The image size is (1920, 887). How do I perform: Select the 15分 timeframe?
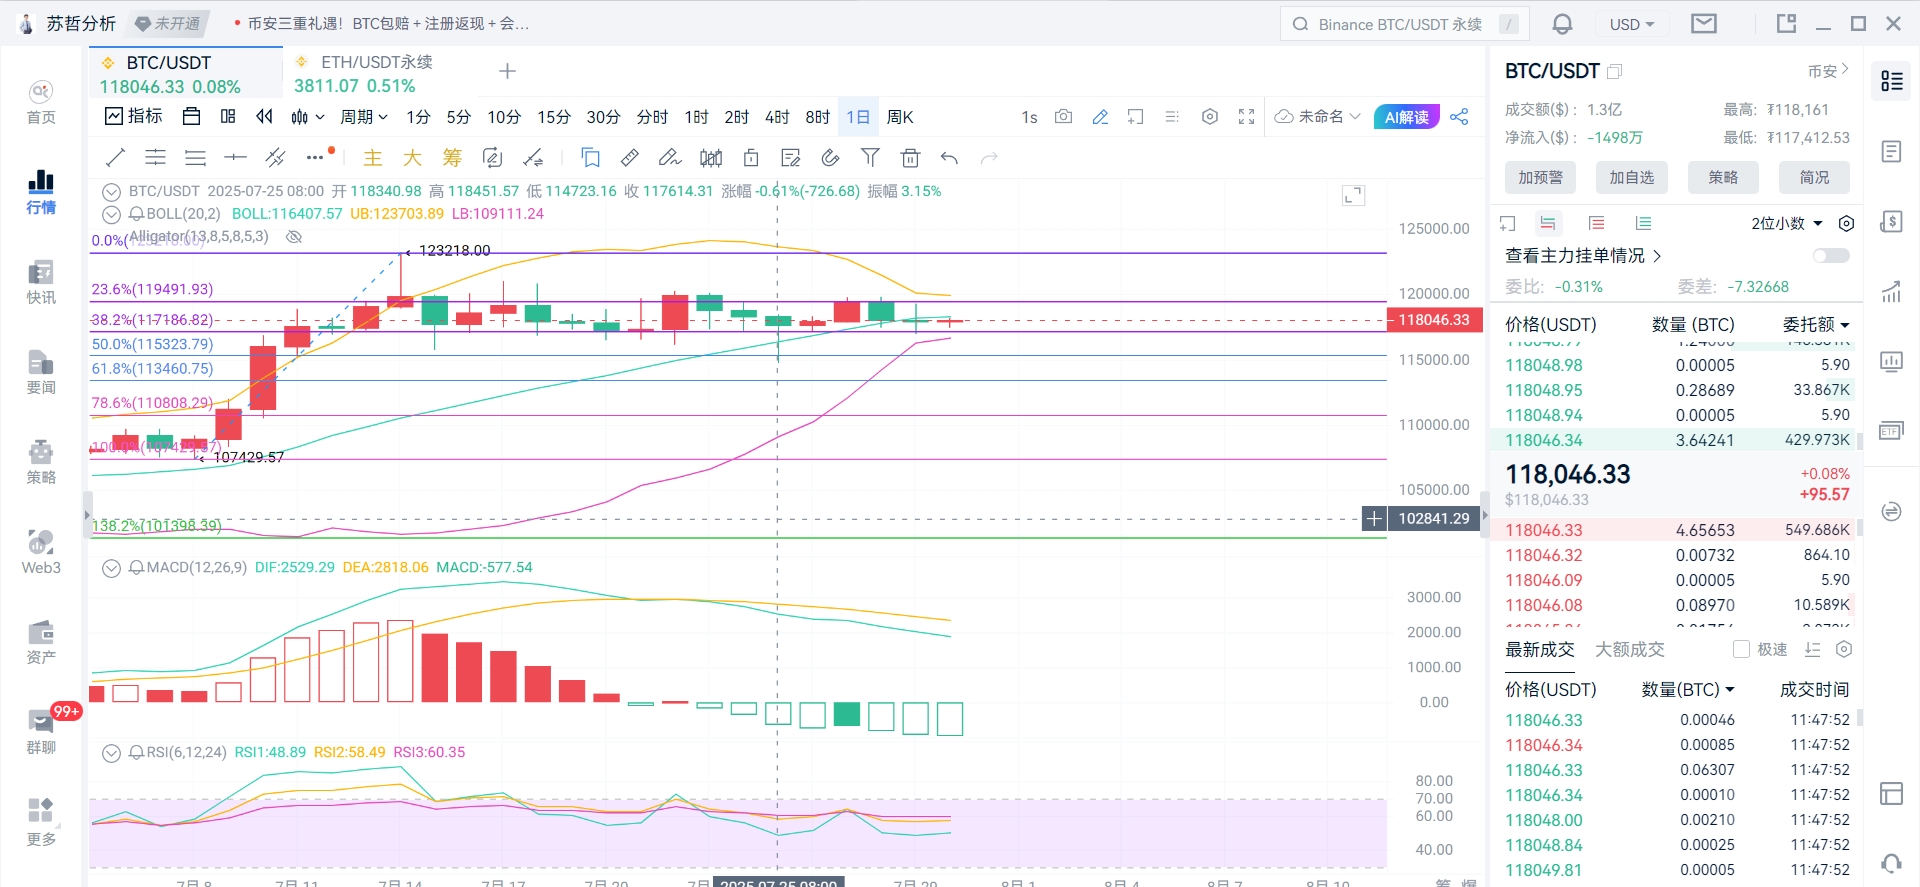click(553, 117)
